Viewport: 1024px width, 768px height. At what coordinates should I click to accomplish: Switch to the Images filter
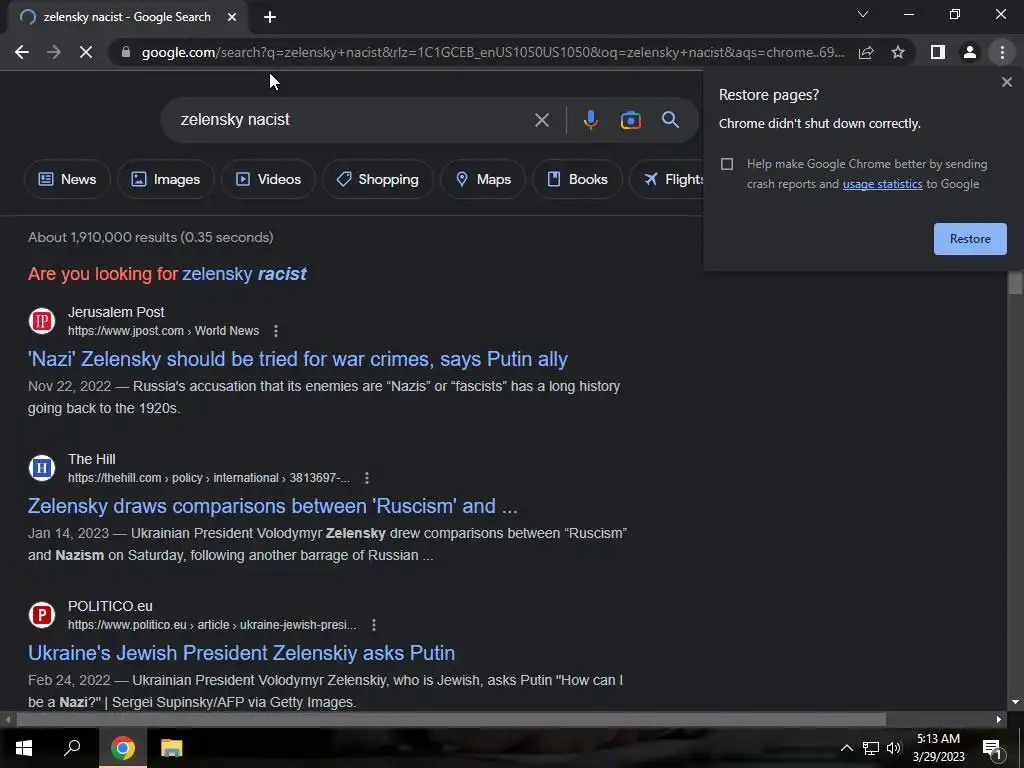pos(166,179)
